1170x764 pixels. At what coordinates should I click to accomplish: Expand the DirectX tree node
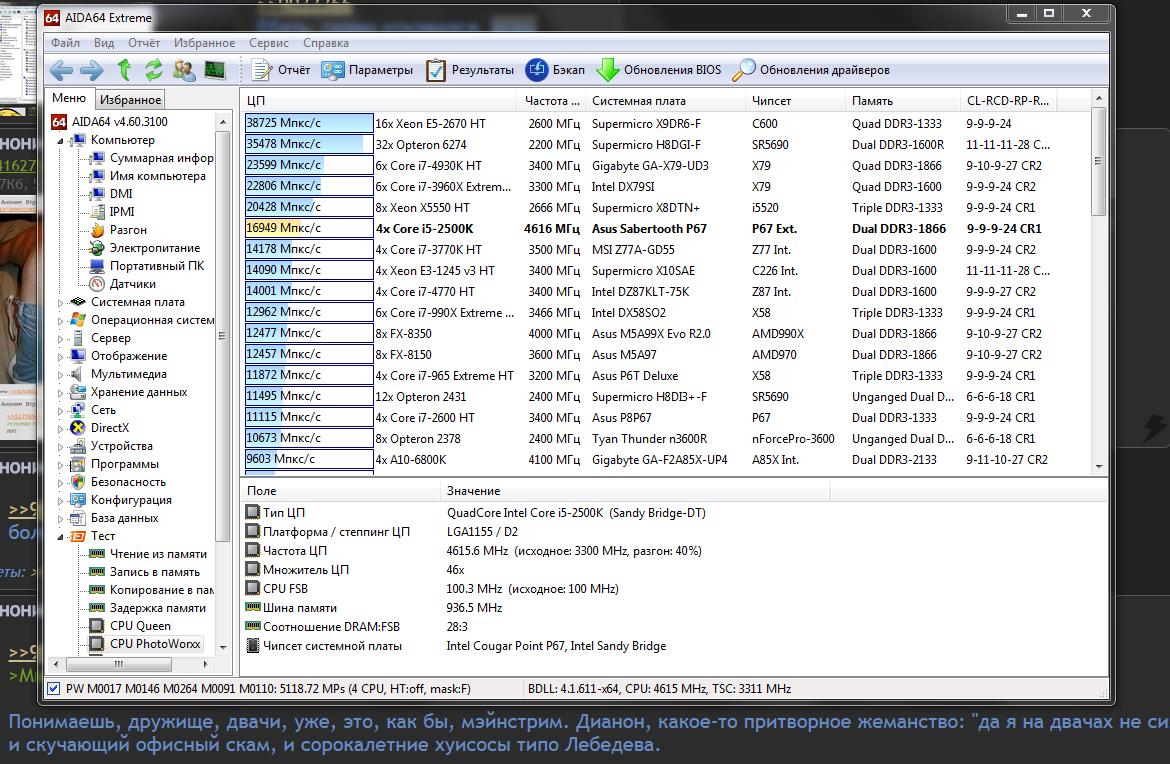click(x=60, y=428)
